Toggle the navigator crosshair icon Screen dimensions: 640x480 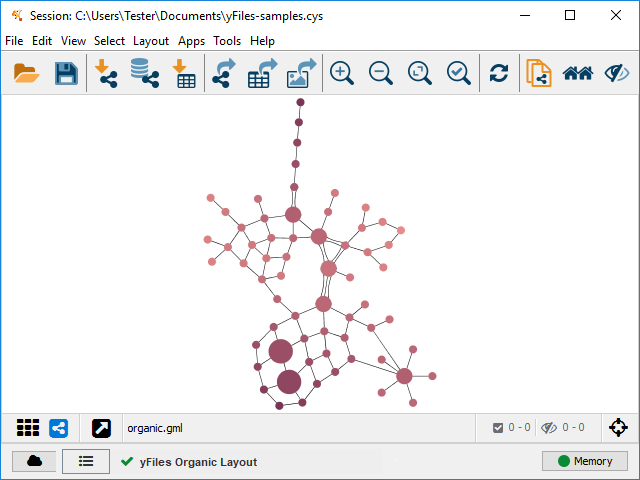(618, 427)
